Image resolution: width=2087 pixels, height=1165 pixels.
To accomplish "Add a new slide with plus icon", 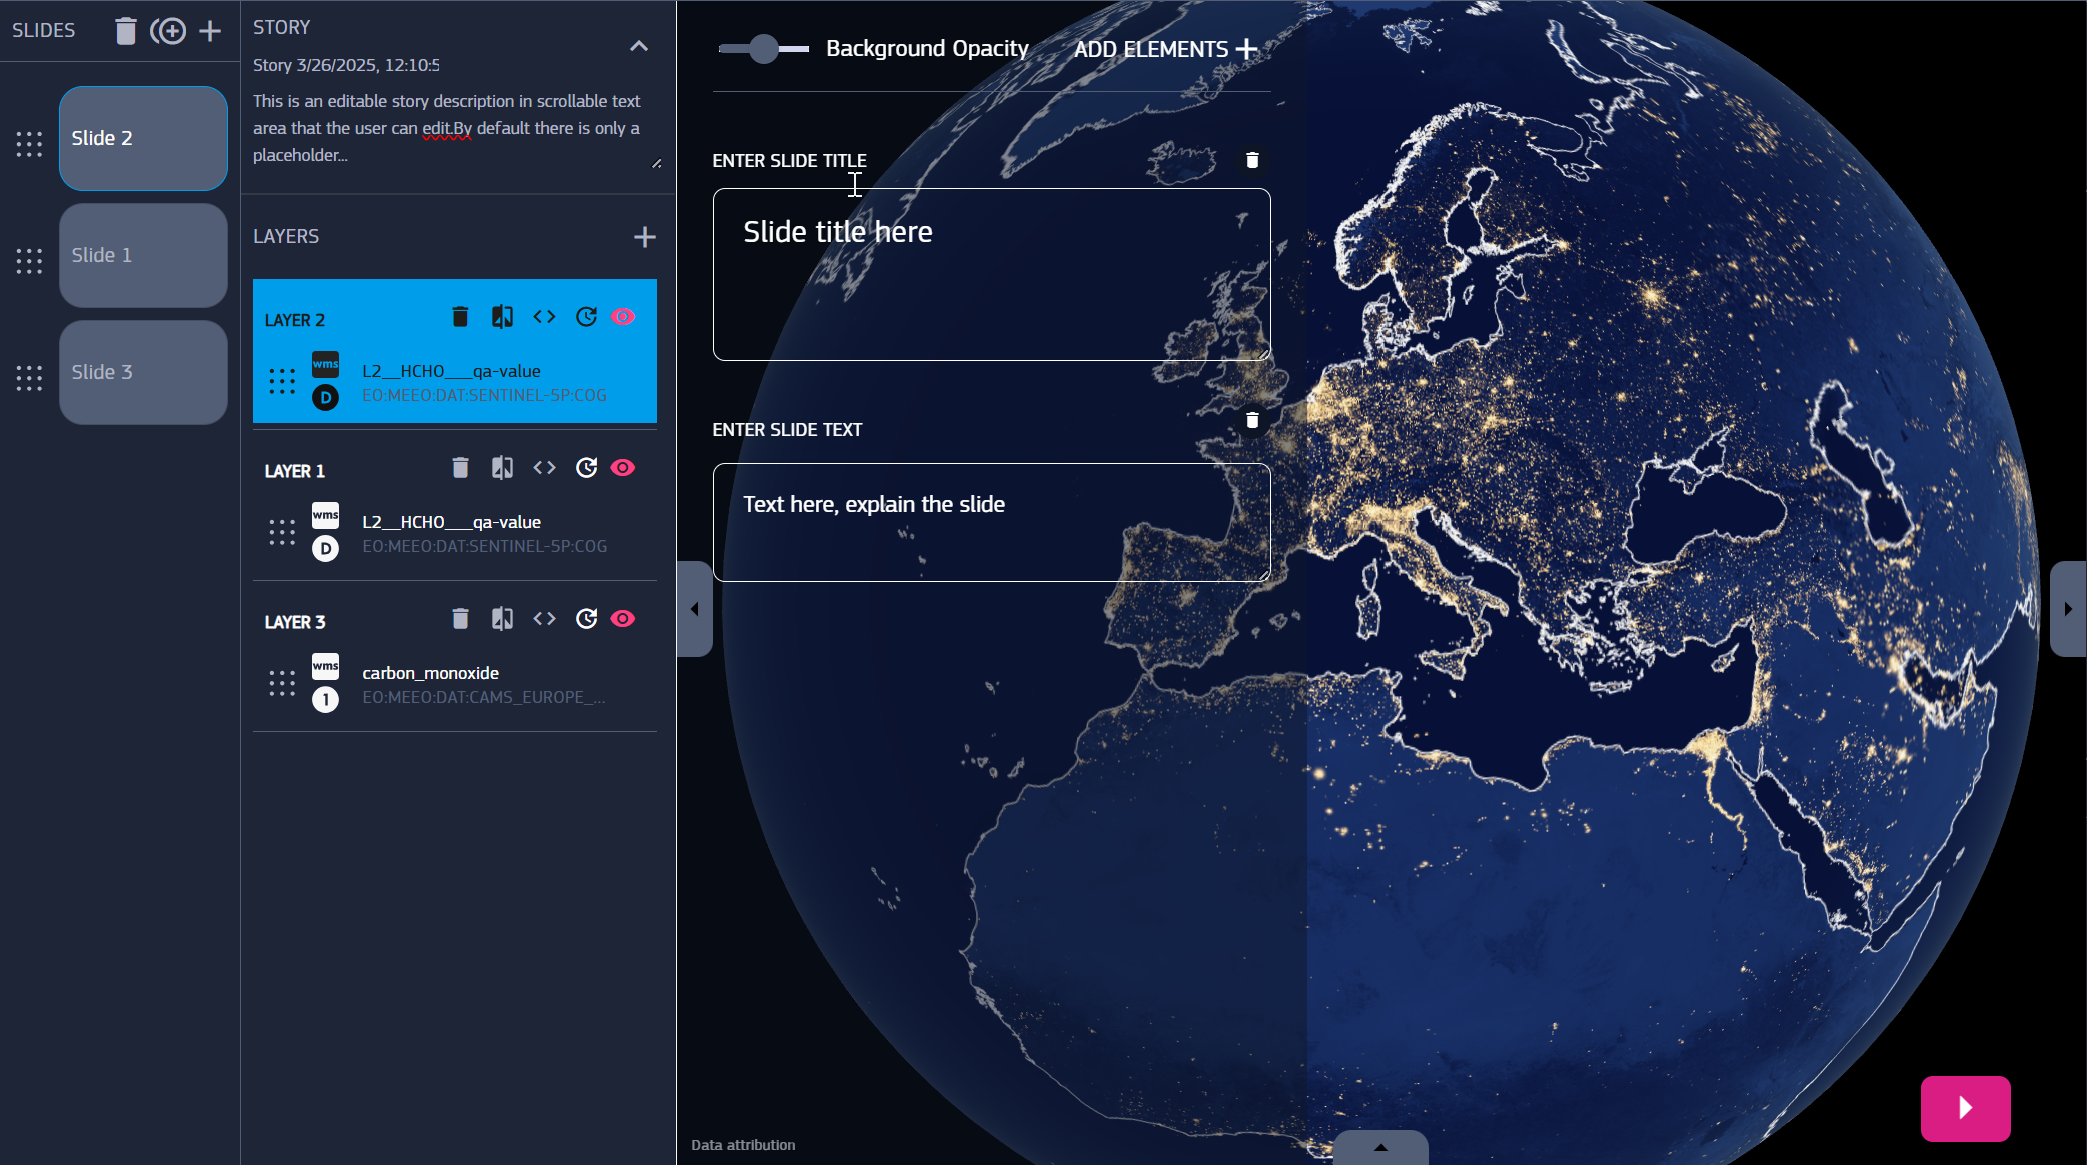I will [210, 31].
